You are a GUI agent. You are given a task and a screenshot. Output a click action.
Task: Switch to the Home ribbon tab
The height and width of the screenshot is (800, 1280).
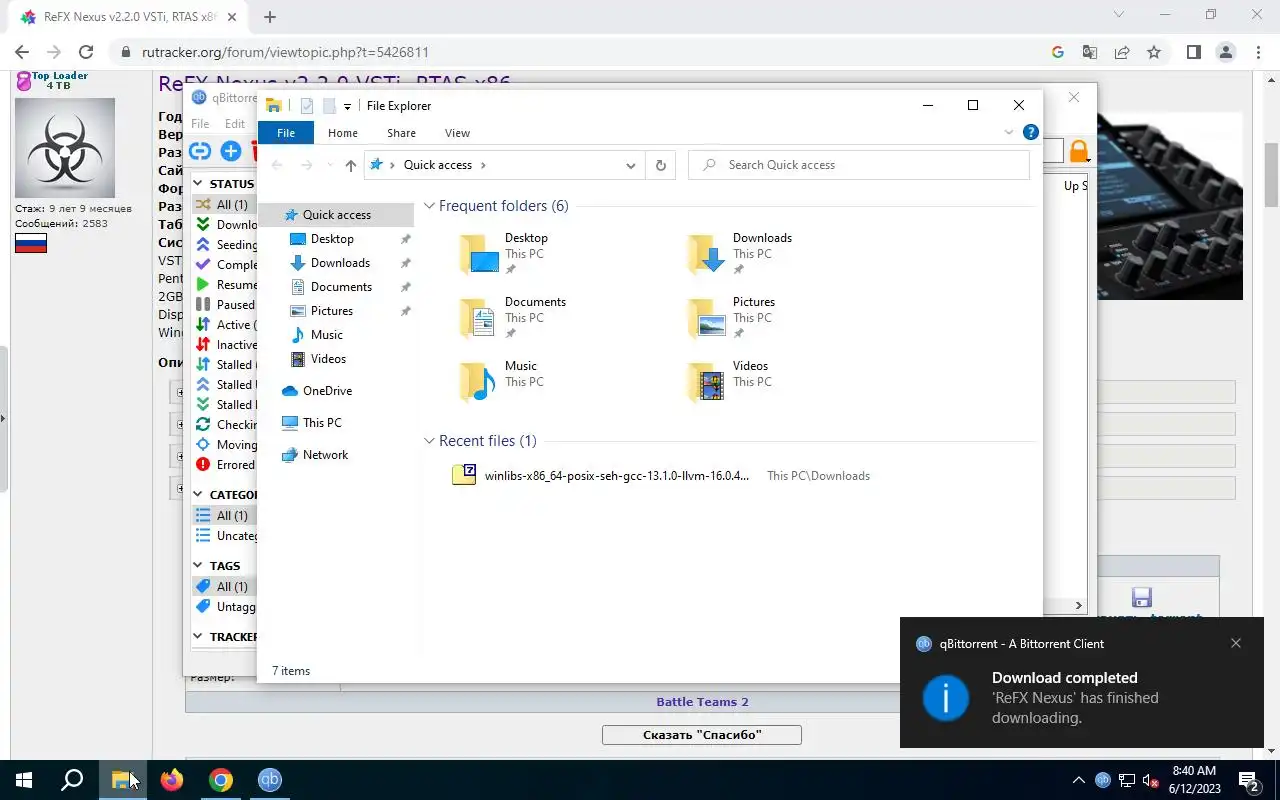(343, 133)
